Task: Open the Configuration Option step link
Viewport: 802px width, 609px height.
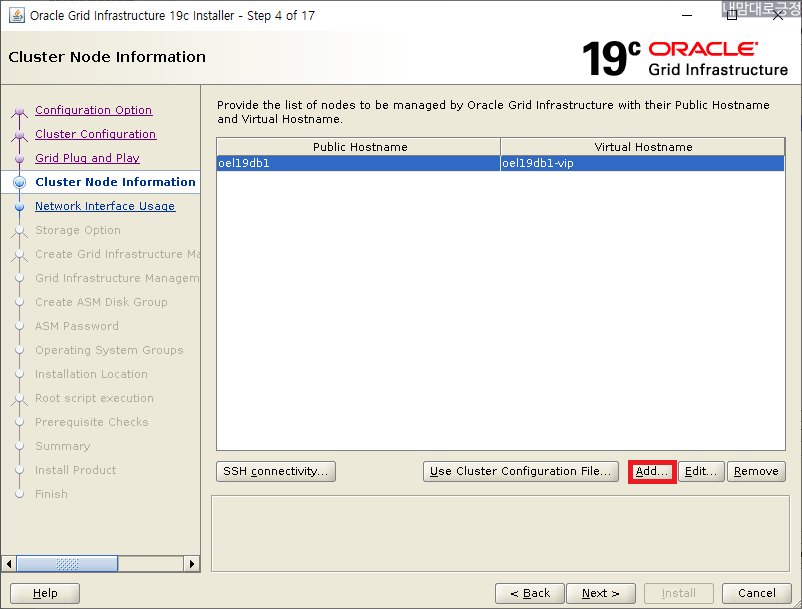Action: pyautogui.click(x=94, y=110)
